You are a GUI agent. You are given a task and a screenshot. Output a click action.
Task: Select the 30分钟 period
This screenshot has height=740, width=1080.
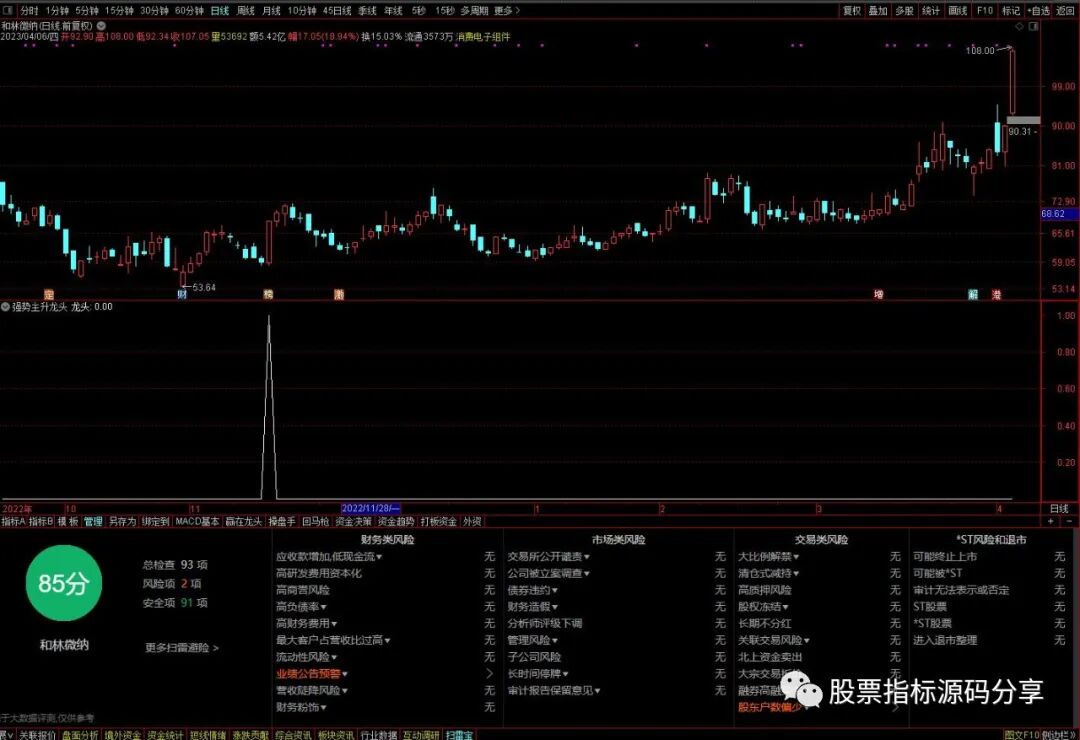[x=154, y=10]
